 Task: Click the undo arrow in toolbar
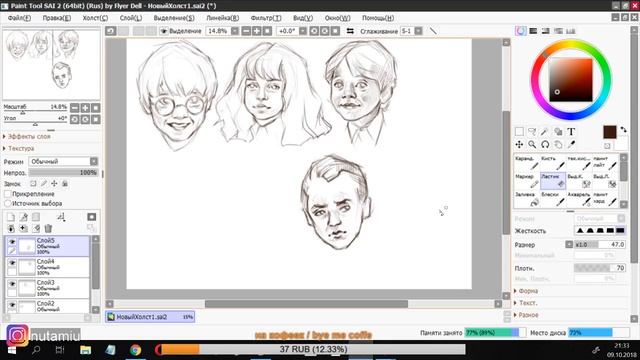(x=111, y=31)
